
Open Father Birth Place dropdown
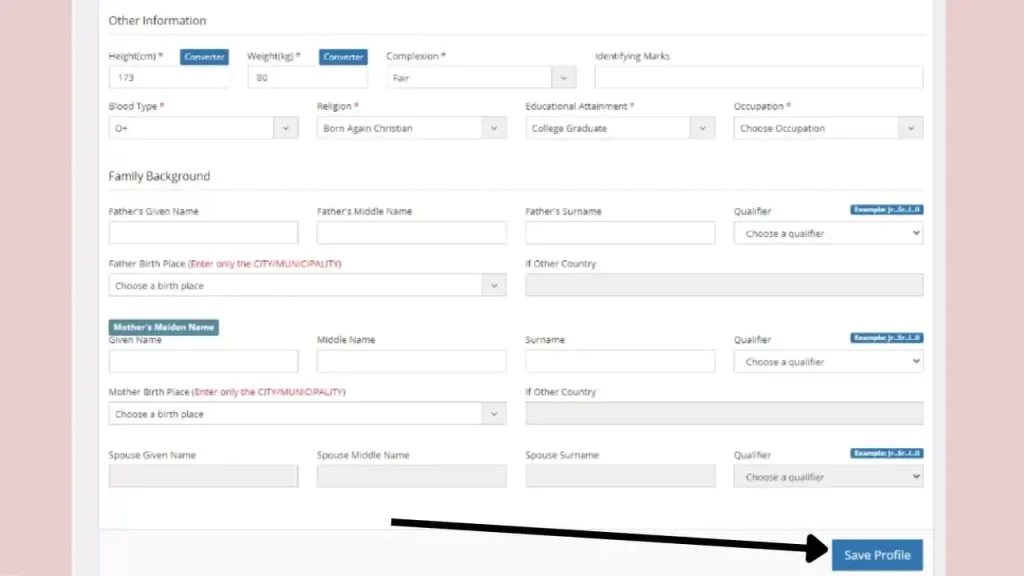click(x=308, y=285)
